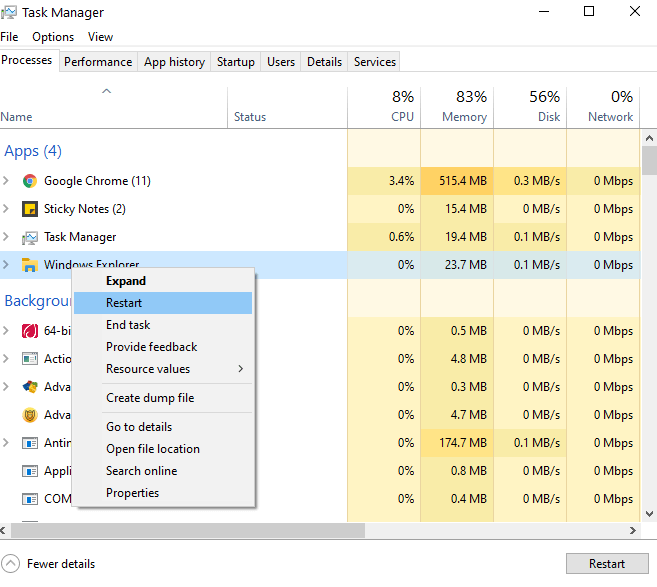
Task: Open the Options menu
Action: pyautogui.click(x=53, y=37)
